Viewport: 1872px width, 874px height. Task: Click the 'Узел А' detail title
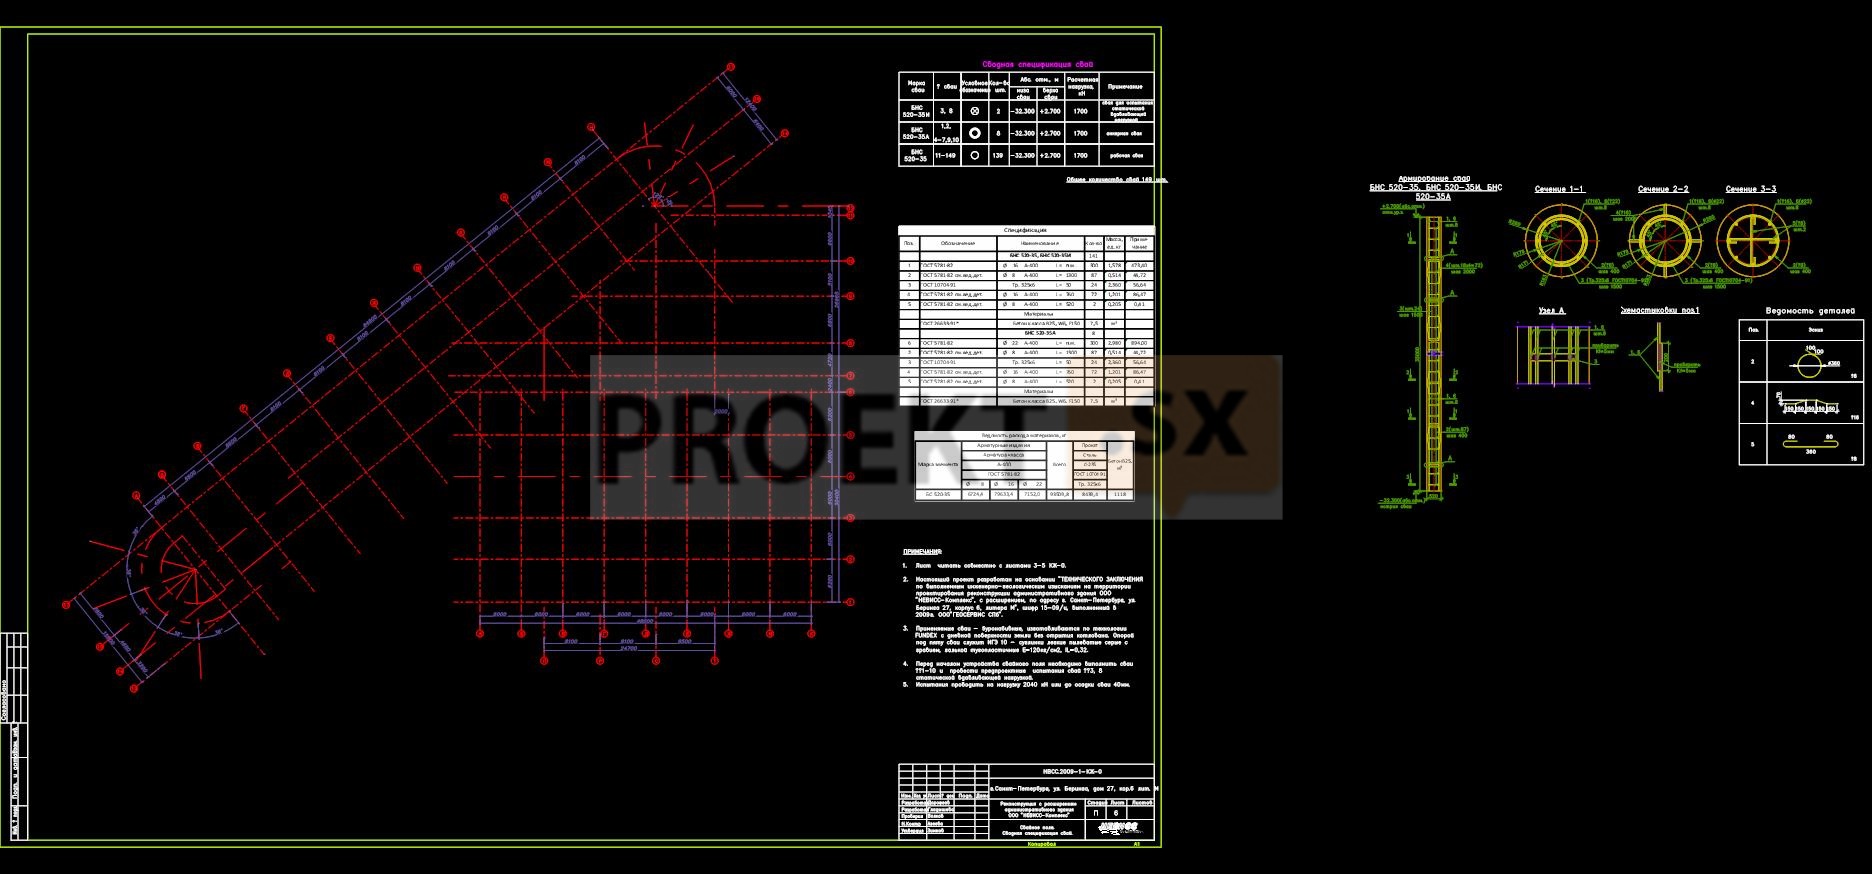click(x=1552, y=311)
